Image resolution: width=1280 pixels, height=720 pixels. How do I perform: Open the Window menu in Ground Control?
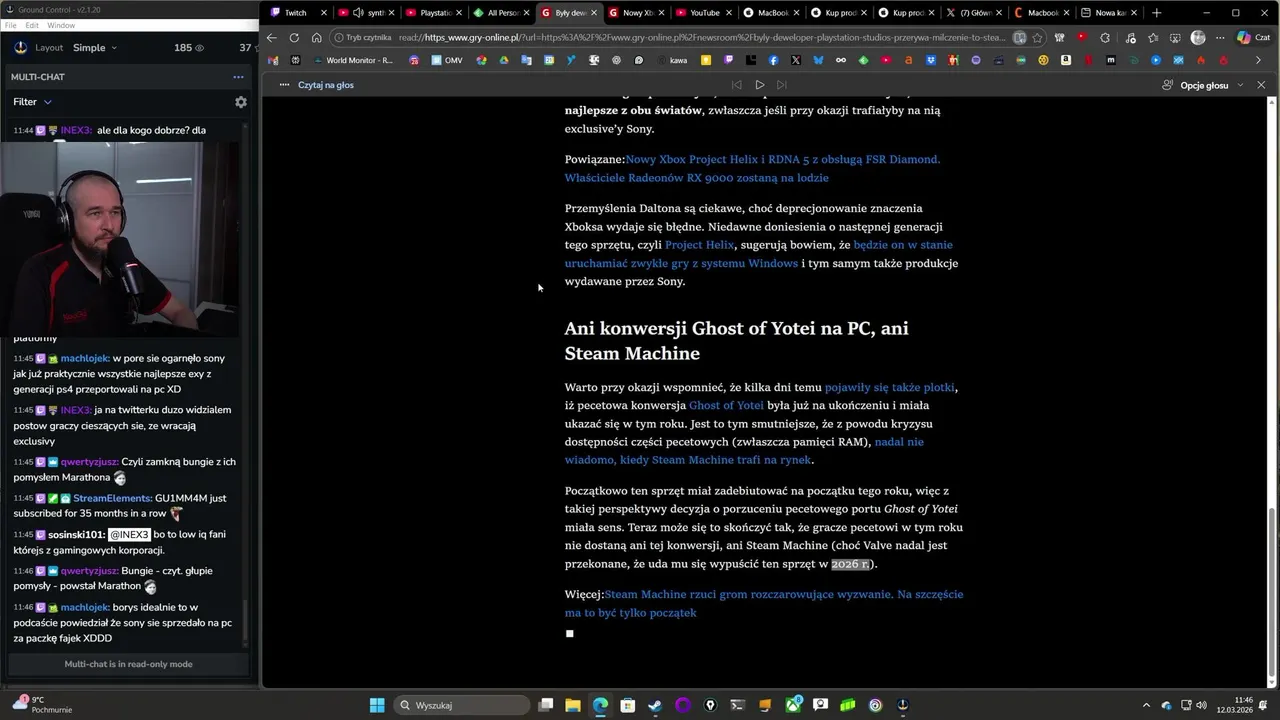(x=61, y=25)
